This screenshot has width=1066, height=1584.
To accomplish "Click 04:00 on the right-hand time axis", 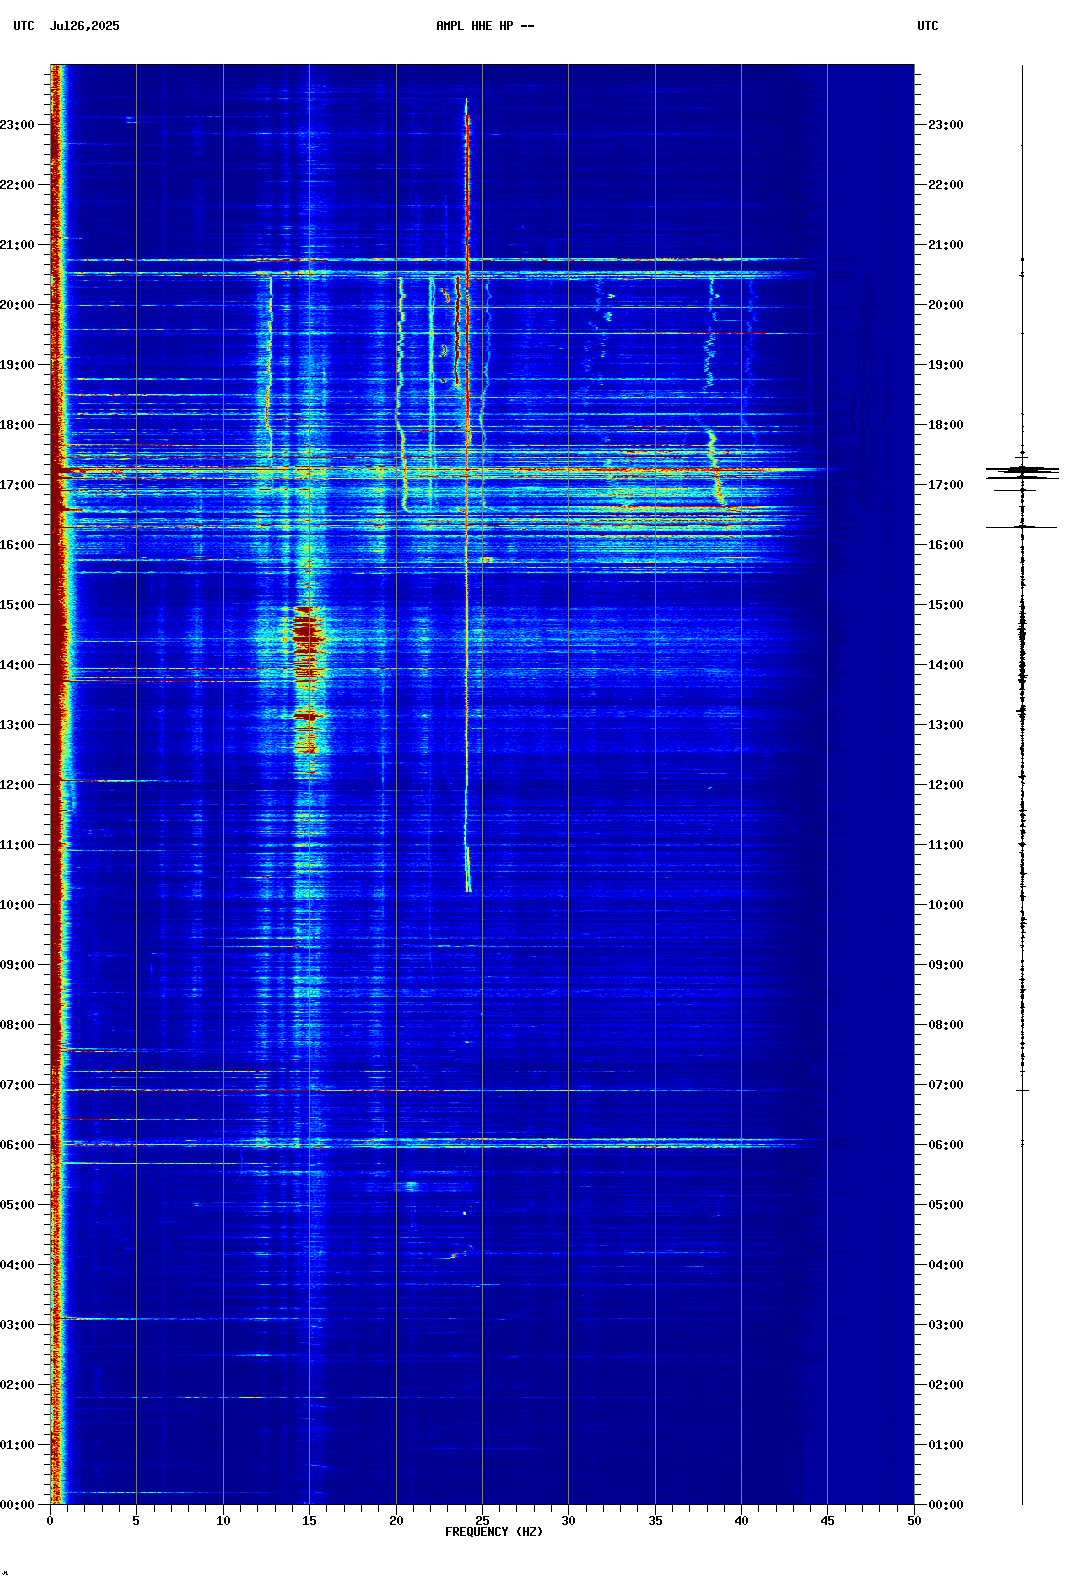I will pos(946,1265).
